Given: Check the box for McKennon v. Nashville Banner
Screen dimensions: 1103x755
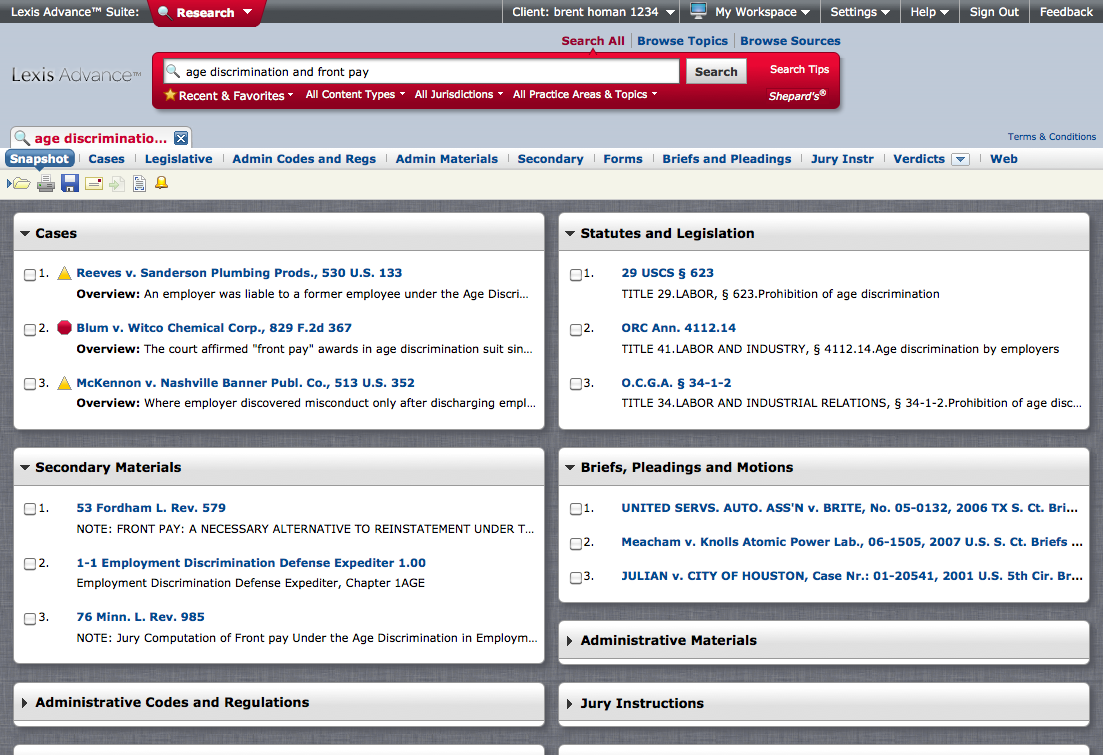Looking at the screenshot, I should click(30, 384).
